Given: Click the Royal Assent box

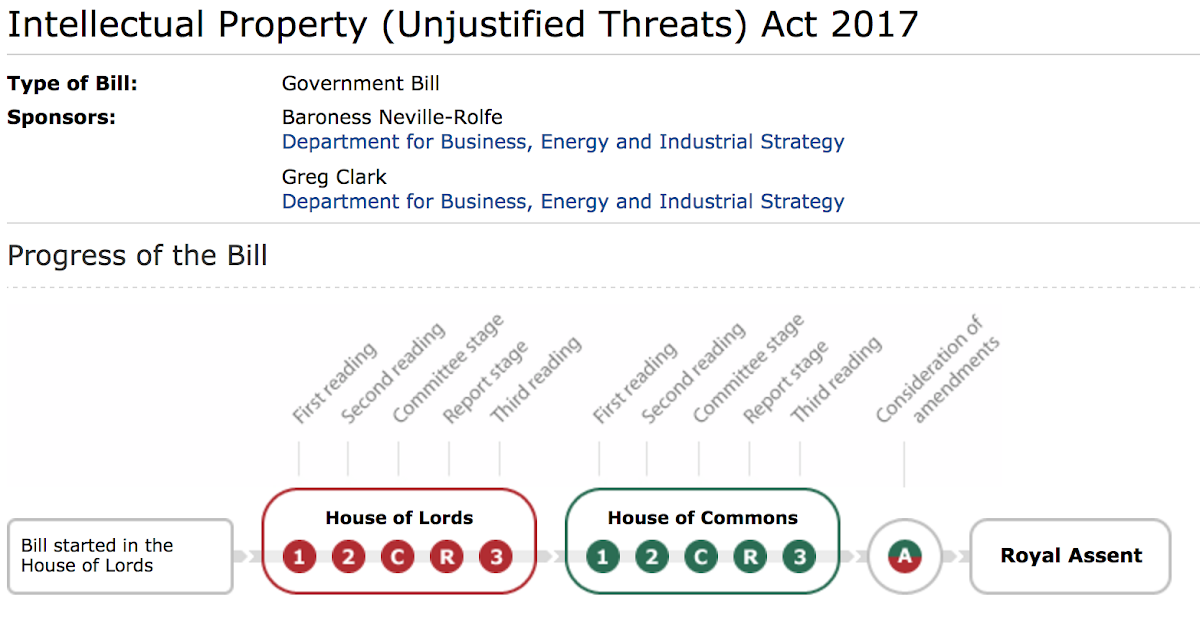Looking at the screenshot, I should click(1070, 556).
